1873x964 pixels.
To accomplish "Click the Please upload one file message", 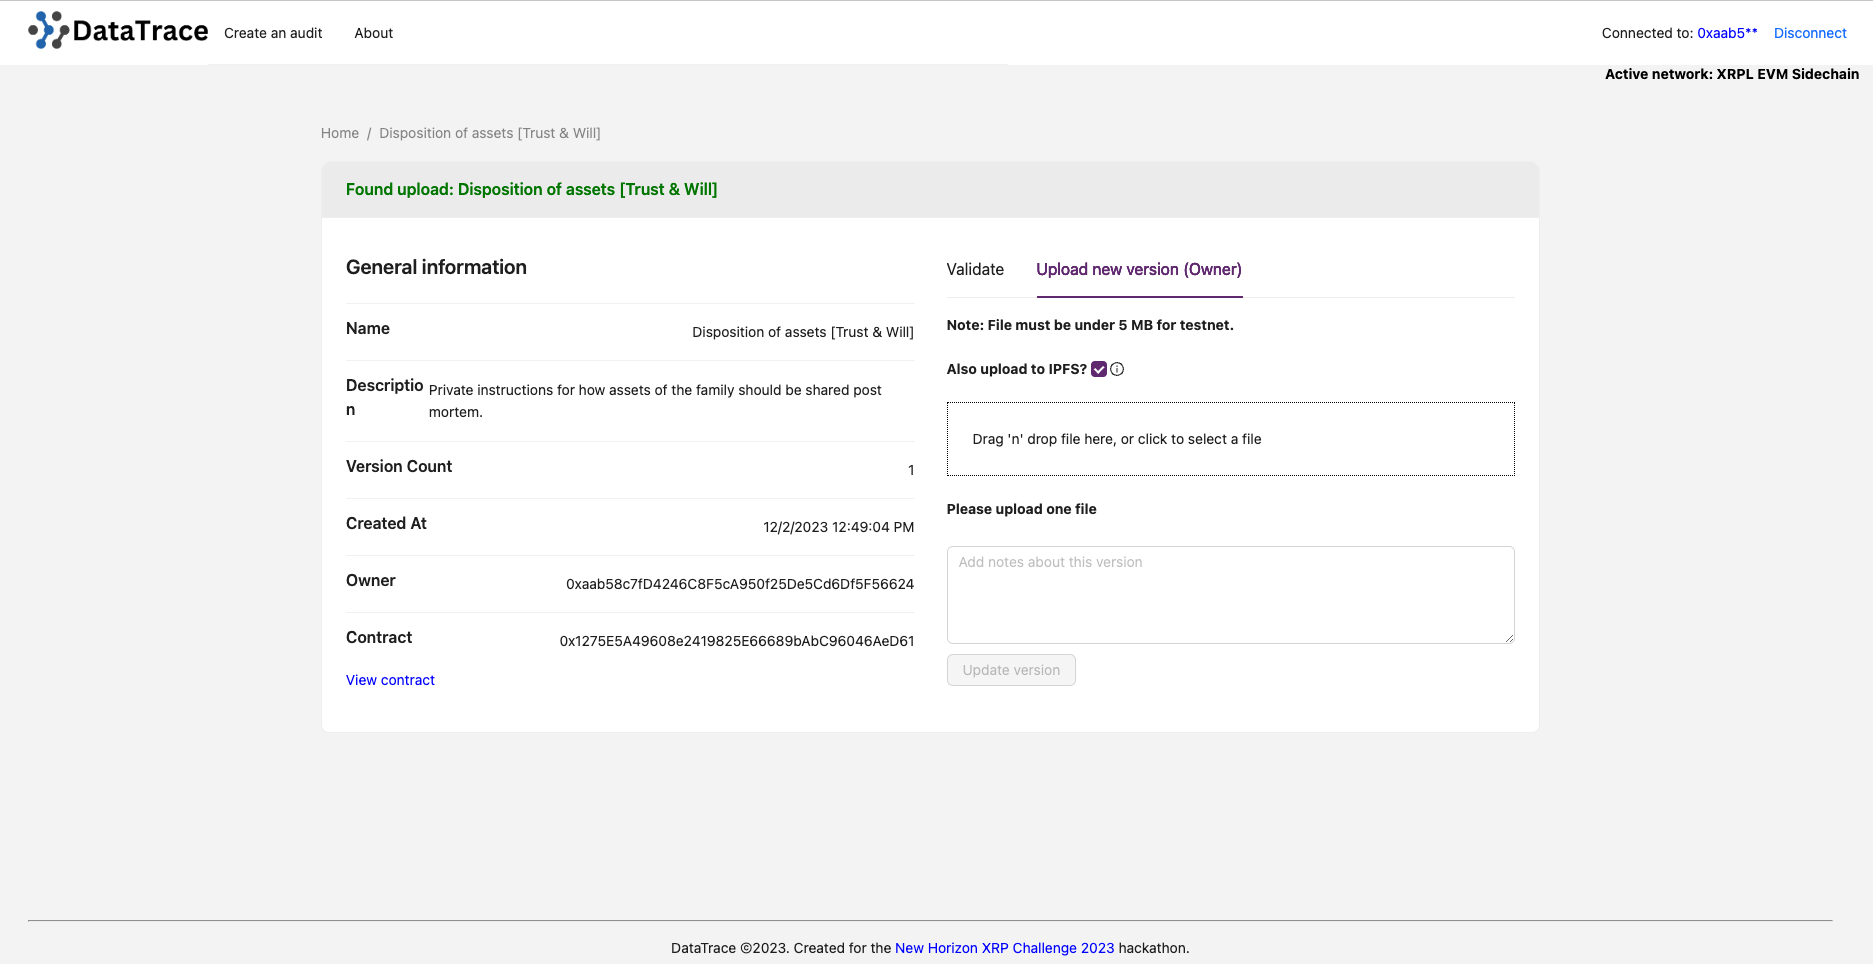I will coord(1021,509).
